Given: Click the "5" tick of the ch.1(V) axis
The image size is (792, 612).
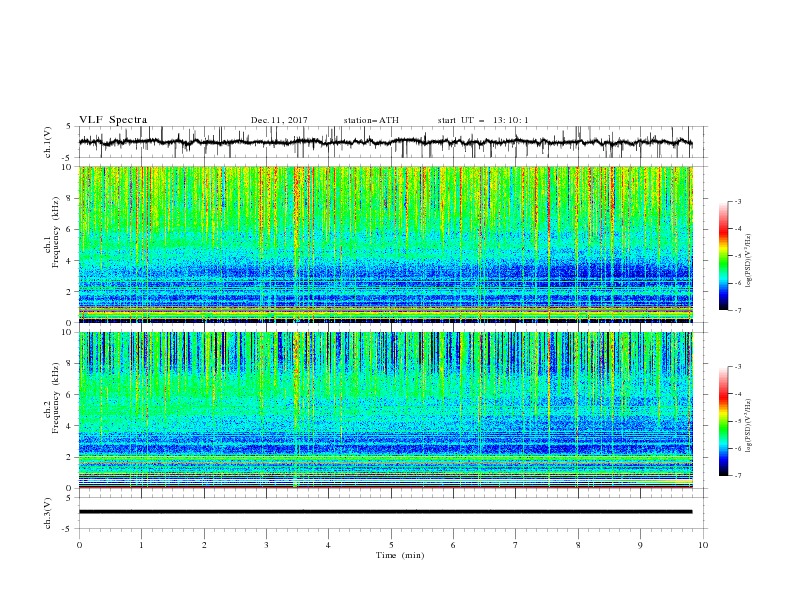Looking at the screenshot, I should coord(71,126).
